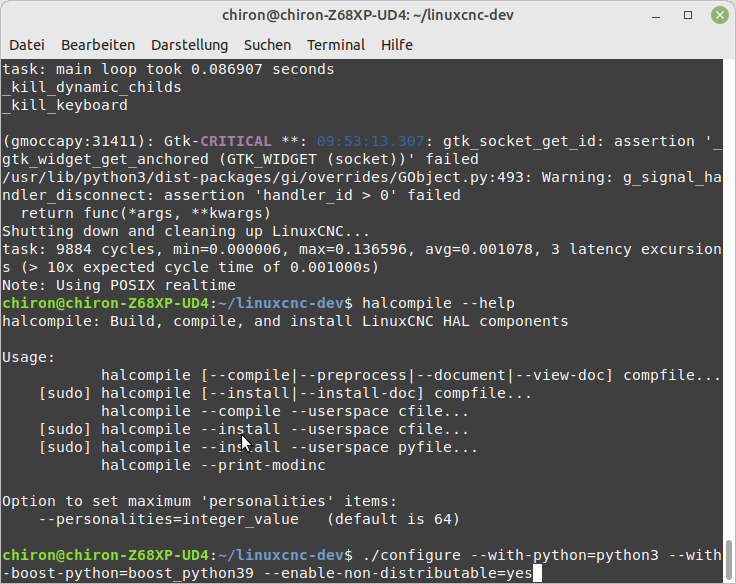Click 'halcompile: Build, compile, and install' line
Viewport: 736px width, 584px height.
pyautogui.click(x=285, y=322)
